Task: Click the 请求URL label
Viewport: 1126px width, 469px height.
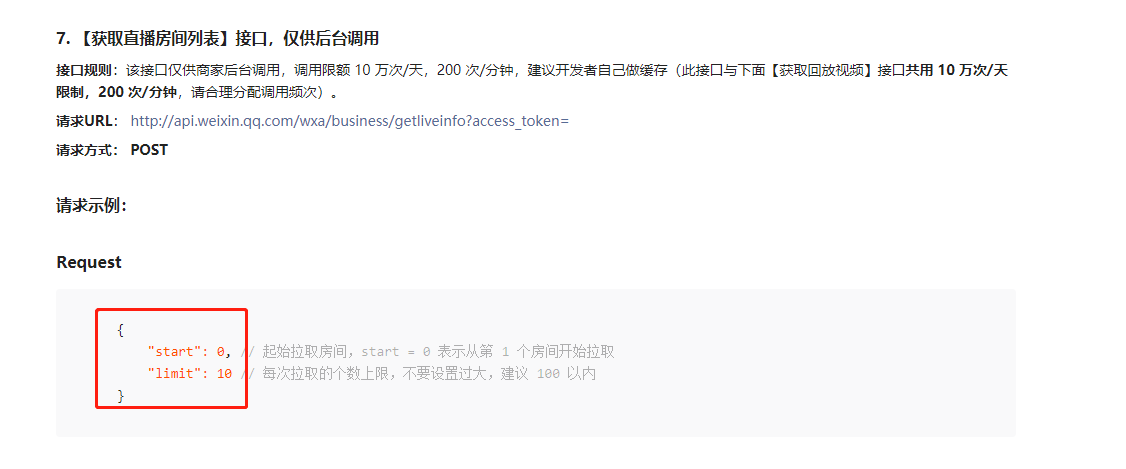Action: 85,121
